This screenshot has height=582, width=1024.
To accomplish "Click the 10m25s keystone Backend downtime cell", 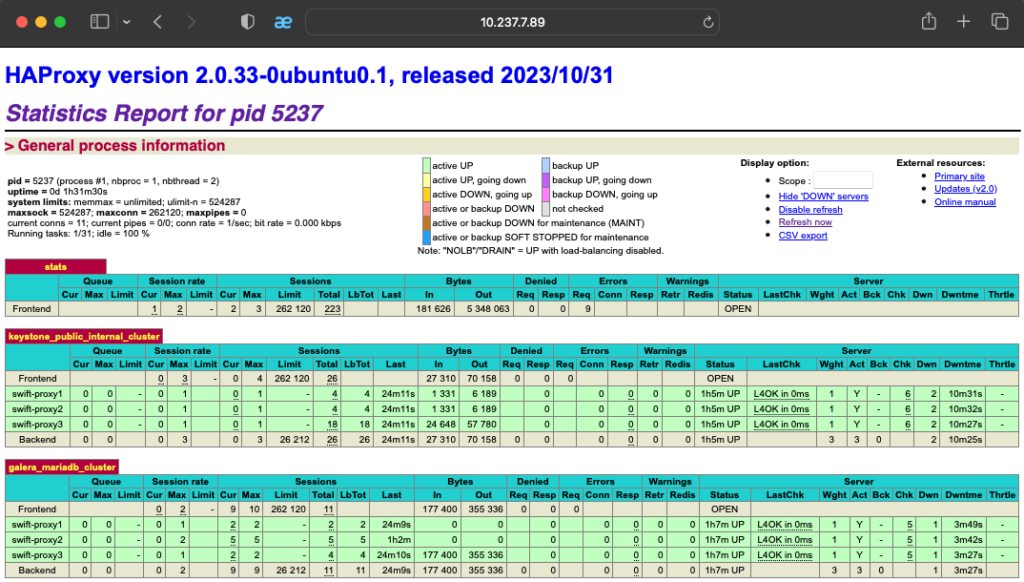I will pos(965,440).
